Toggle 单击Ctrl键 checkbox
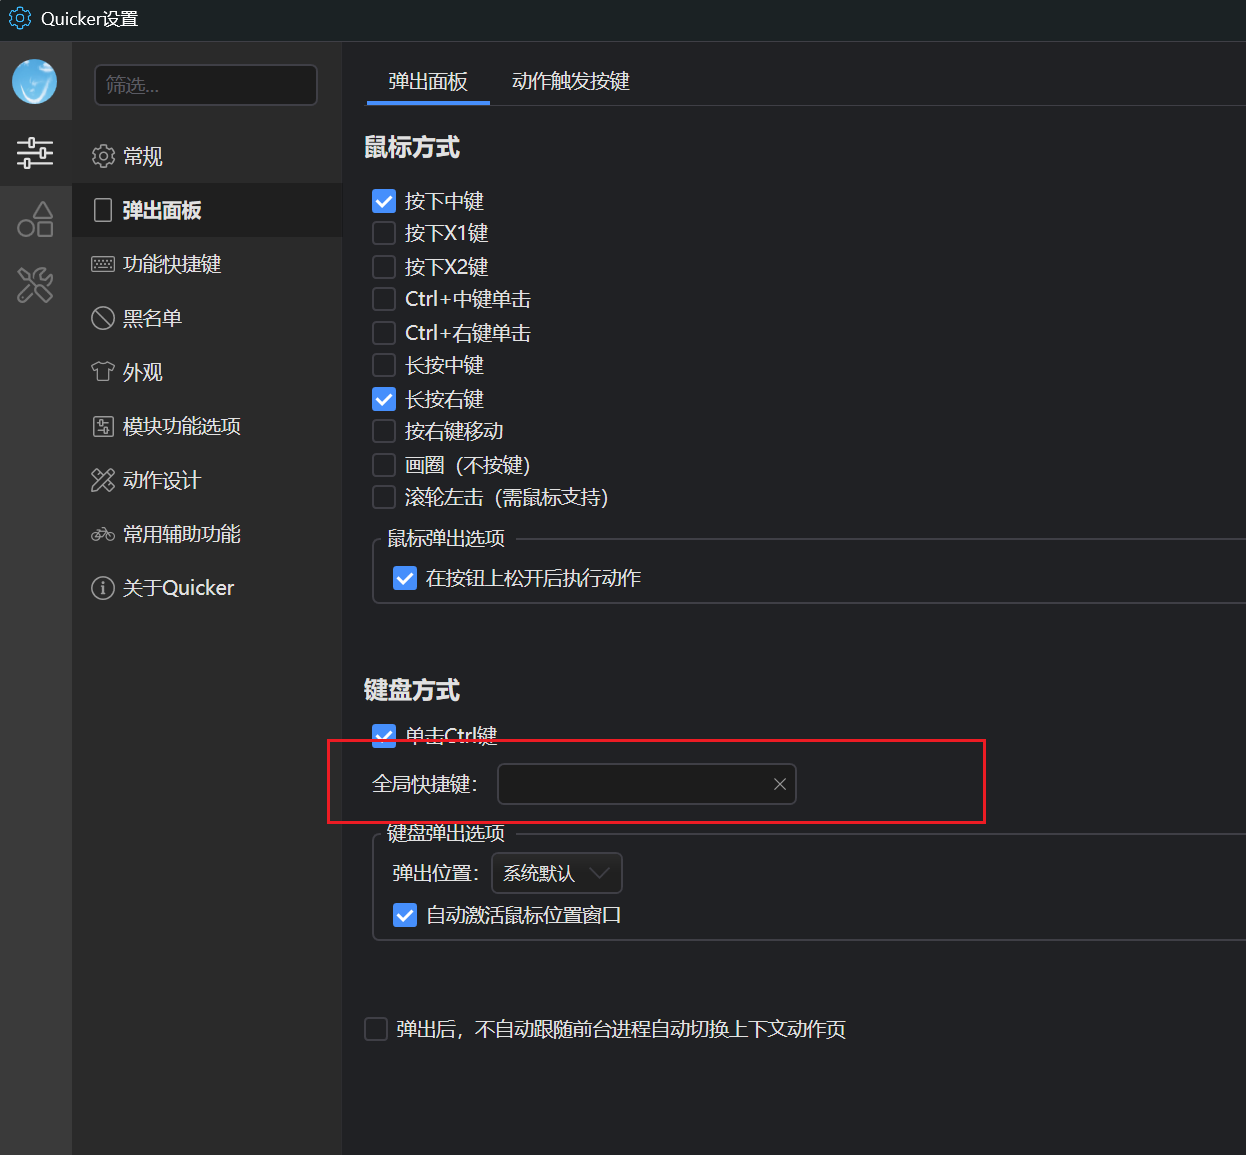Screen dimensions: 1246x1155 pyautogui.click(x=384, y=736)
